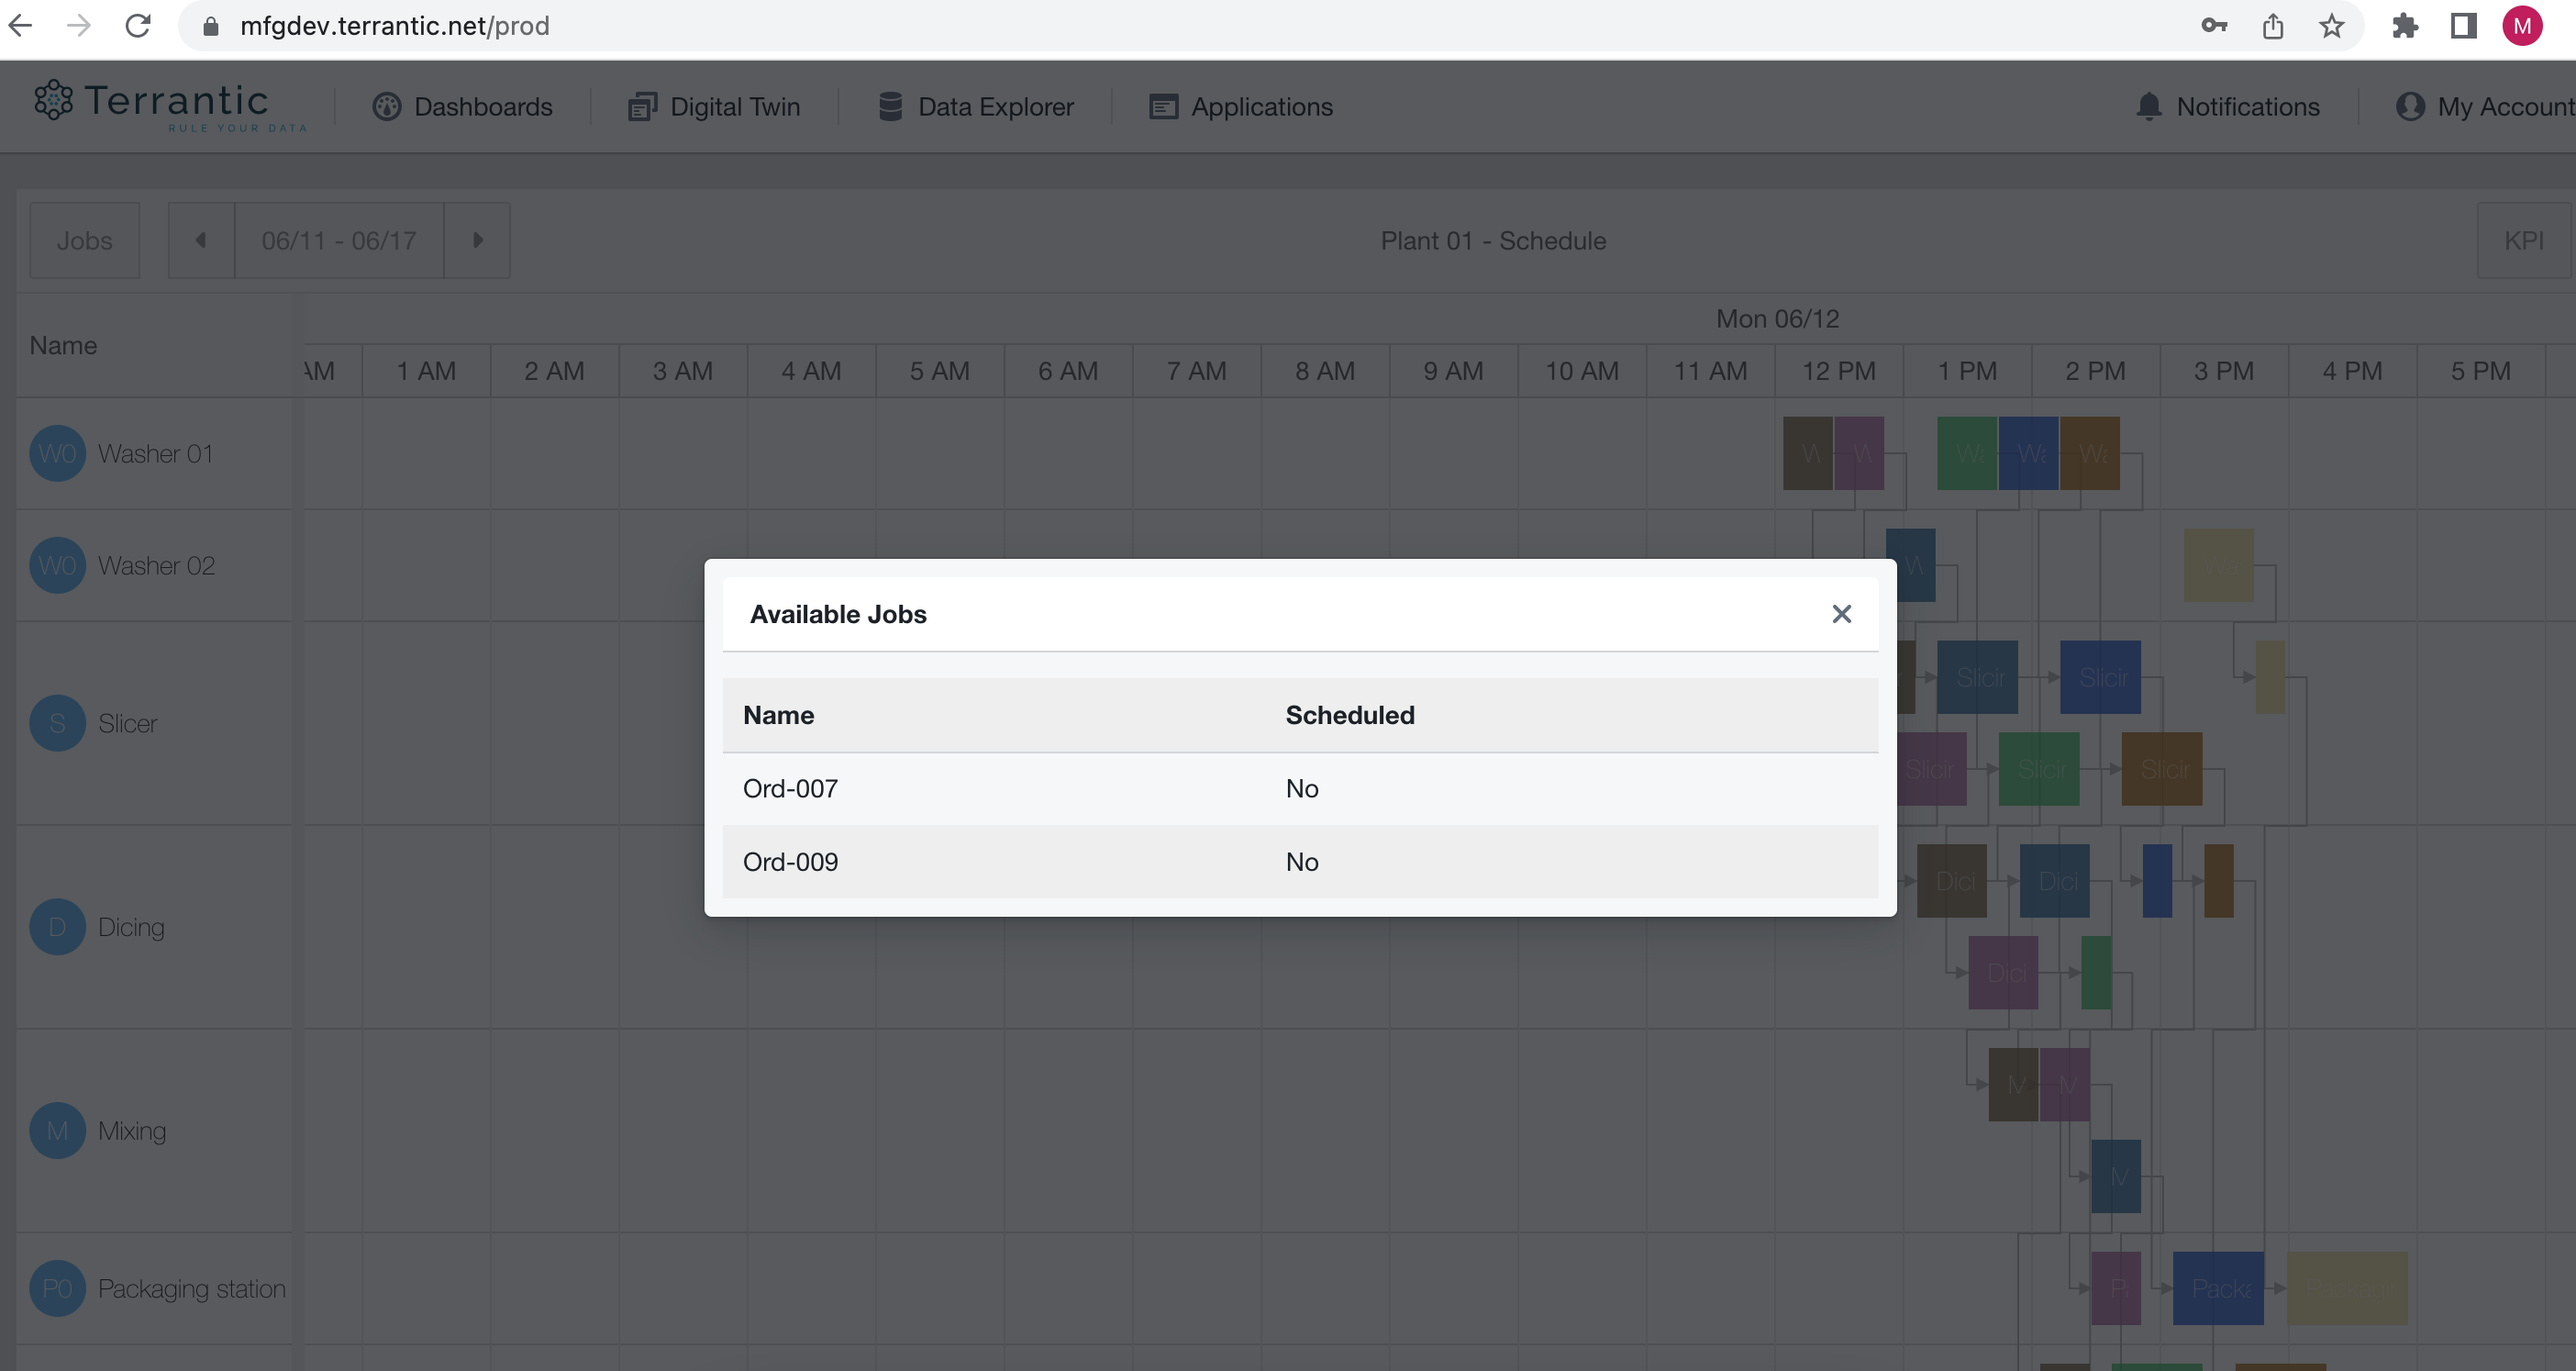Go to previous week with left arrow

tap(201, 241)
